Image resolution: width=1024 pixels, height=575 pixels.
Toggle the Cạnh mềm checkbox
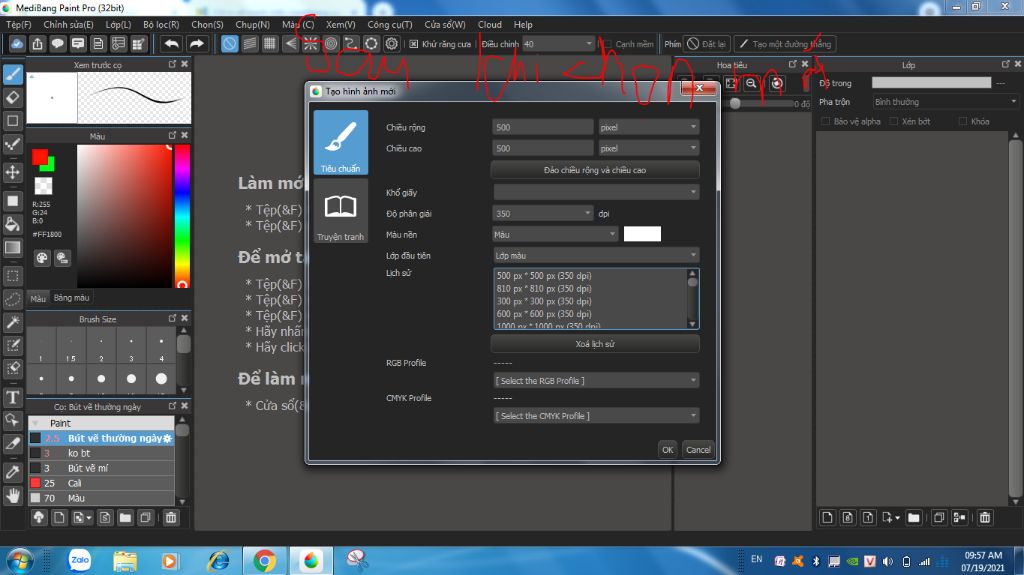pos(607,44)
